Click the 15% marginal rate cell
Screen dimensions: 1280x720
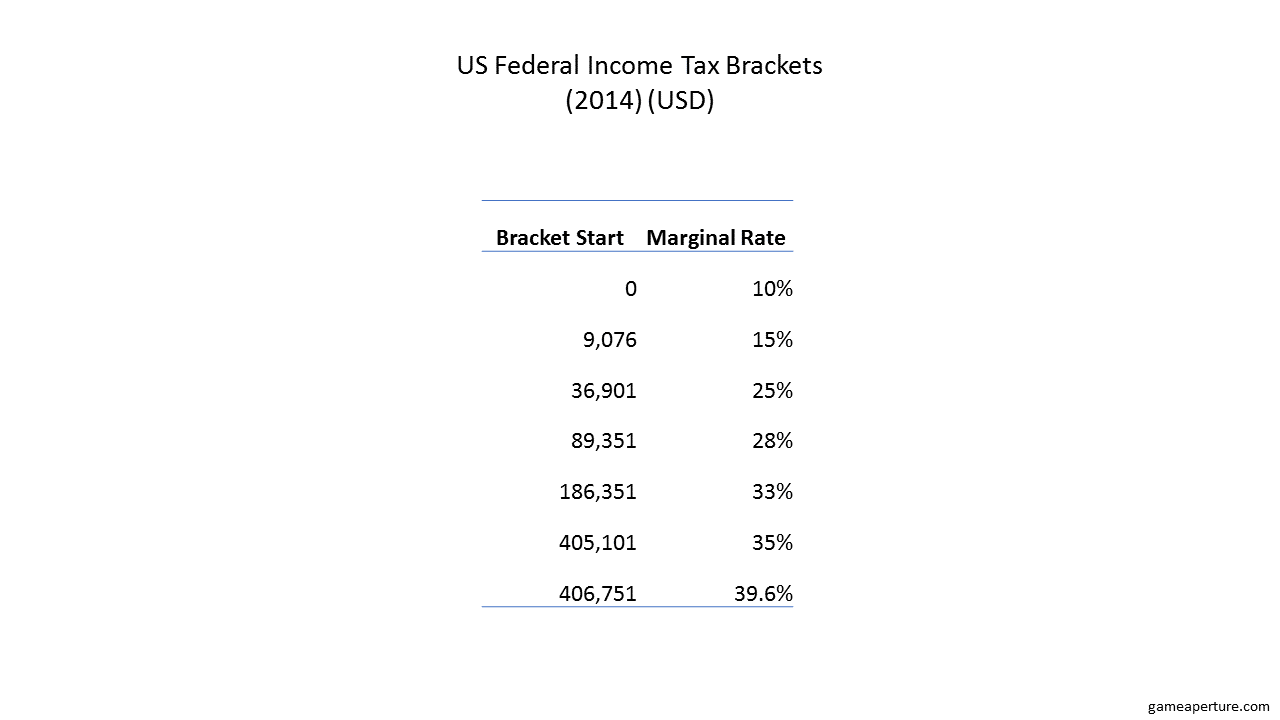click(772, 340)
